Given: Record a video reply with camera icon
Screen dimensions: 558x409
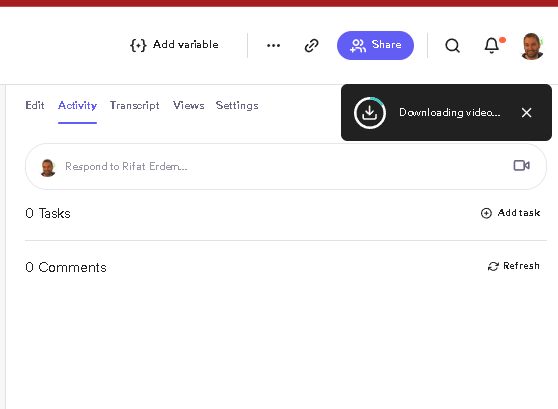Looking at the screenshot, I should 521,166.
